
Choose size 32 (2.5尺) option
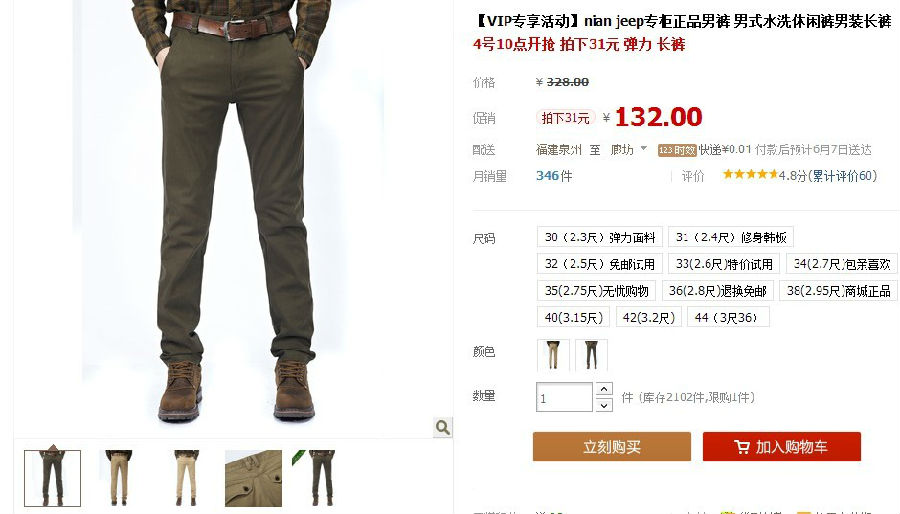pos(600,264)
